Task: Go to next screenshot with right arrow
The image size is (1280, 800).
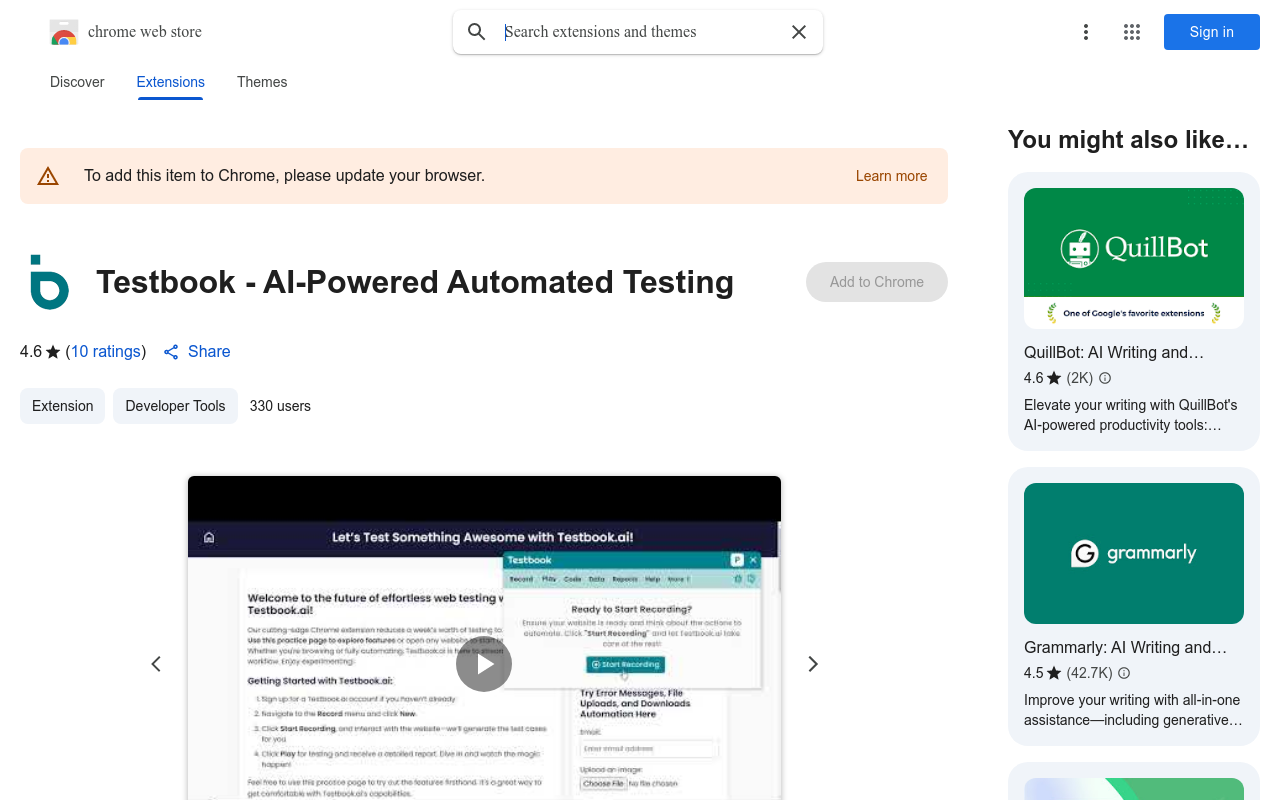Action: [x=813, y=664]
